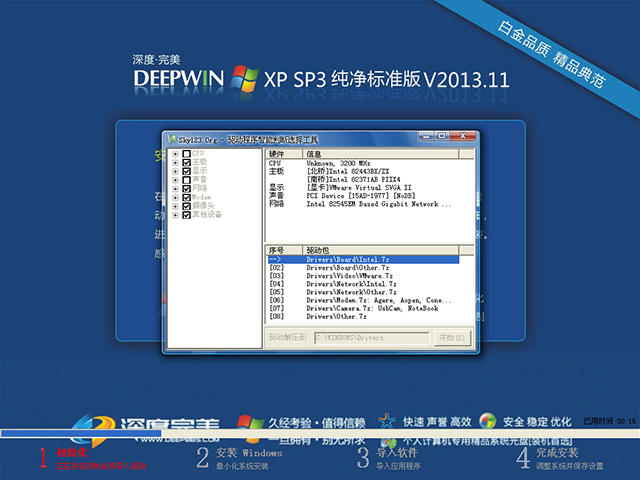Expand the Modem tree node
This screenshot has width=640, height=480.
(x=175, y=198)
